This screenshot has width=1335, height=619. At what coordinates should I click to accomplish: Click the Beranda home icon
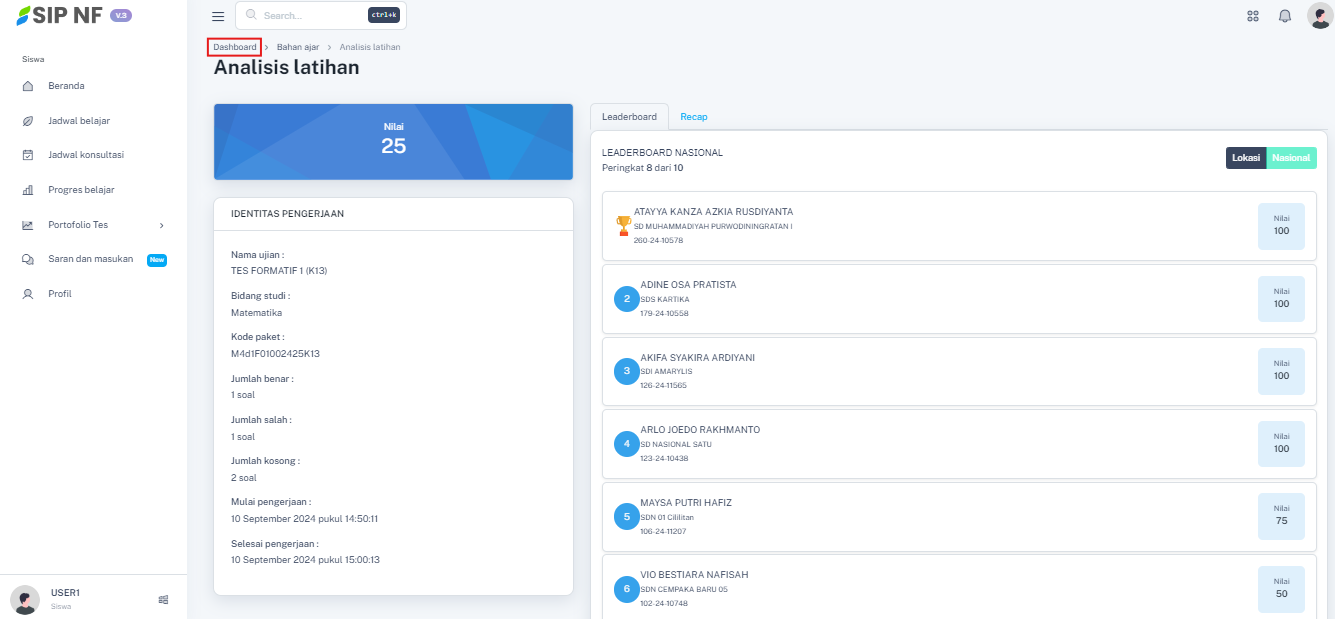[x=28, y=86]
